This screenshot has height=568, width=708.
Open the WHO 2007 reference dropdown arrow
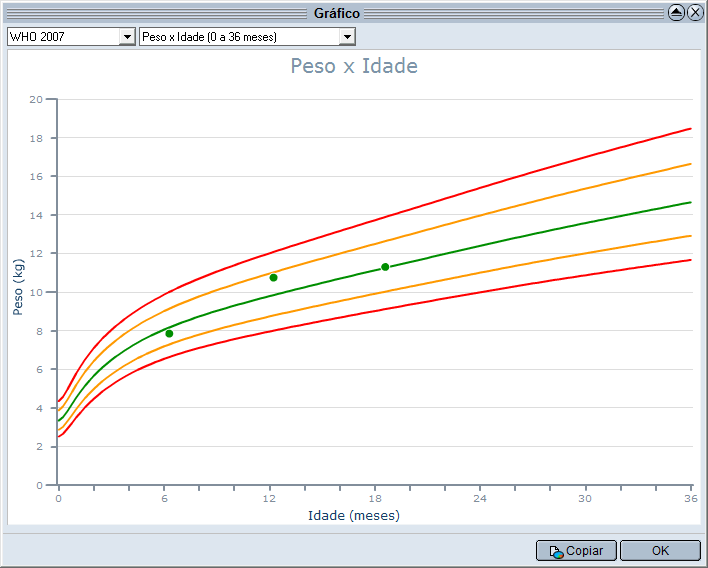(127, 37)
